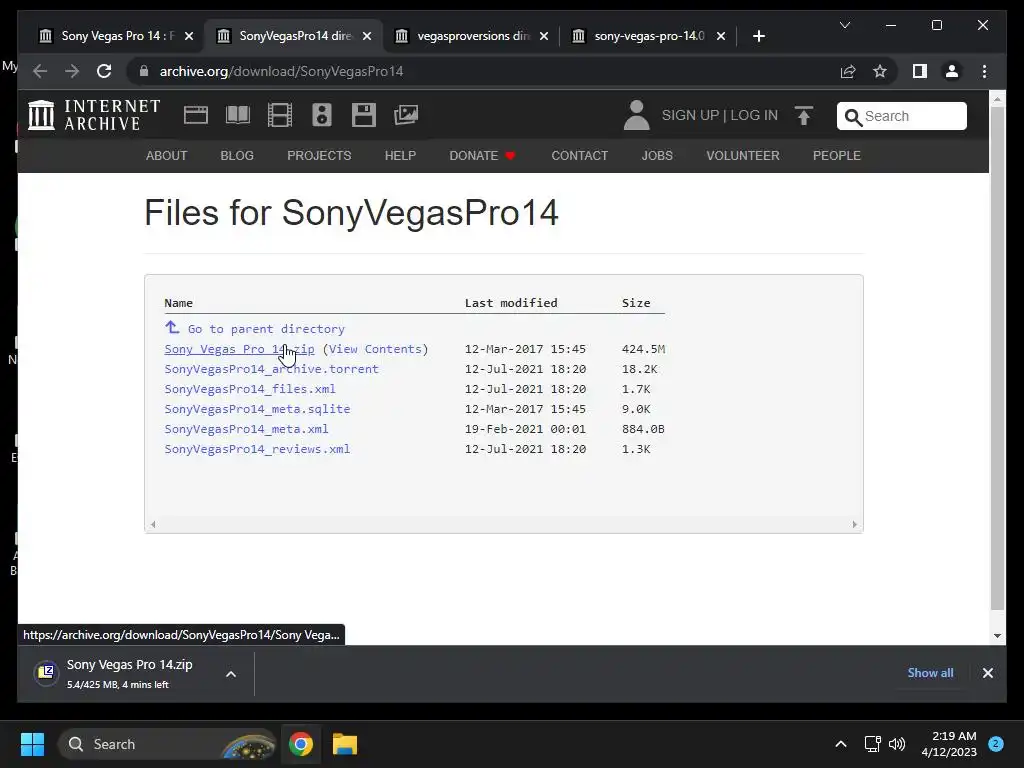The height and width of the screenshot is (768, 1024).
Task: Click the Upload arrow icon
Action: click(804, 116)
